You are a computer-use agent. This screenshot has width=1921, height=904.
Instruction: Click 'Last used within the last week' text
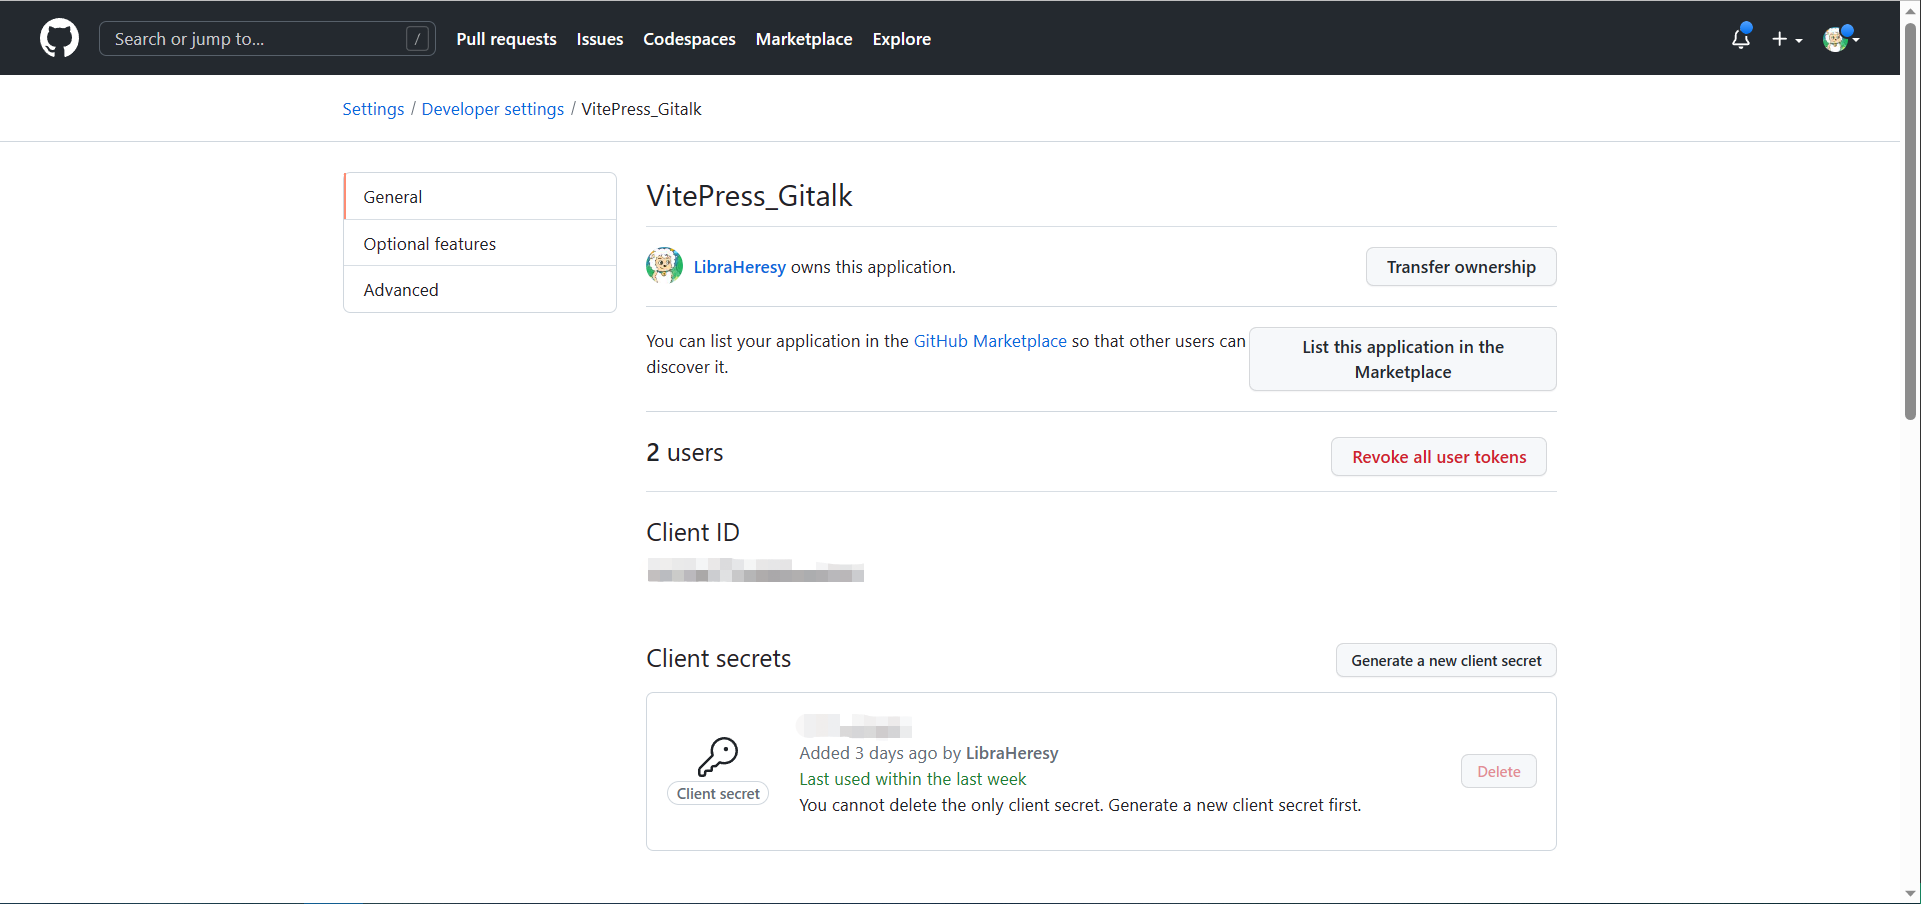pos(913,779)
